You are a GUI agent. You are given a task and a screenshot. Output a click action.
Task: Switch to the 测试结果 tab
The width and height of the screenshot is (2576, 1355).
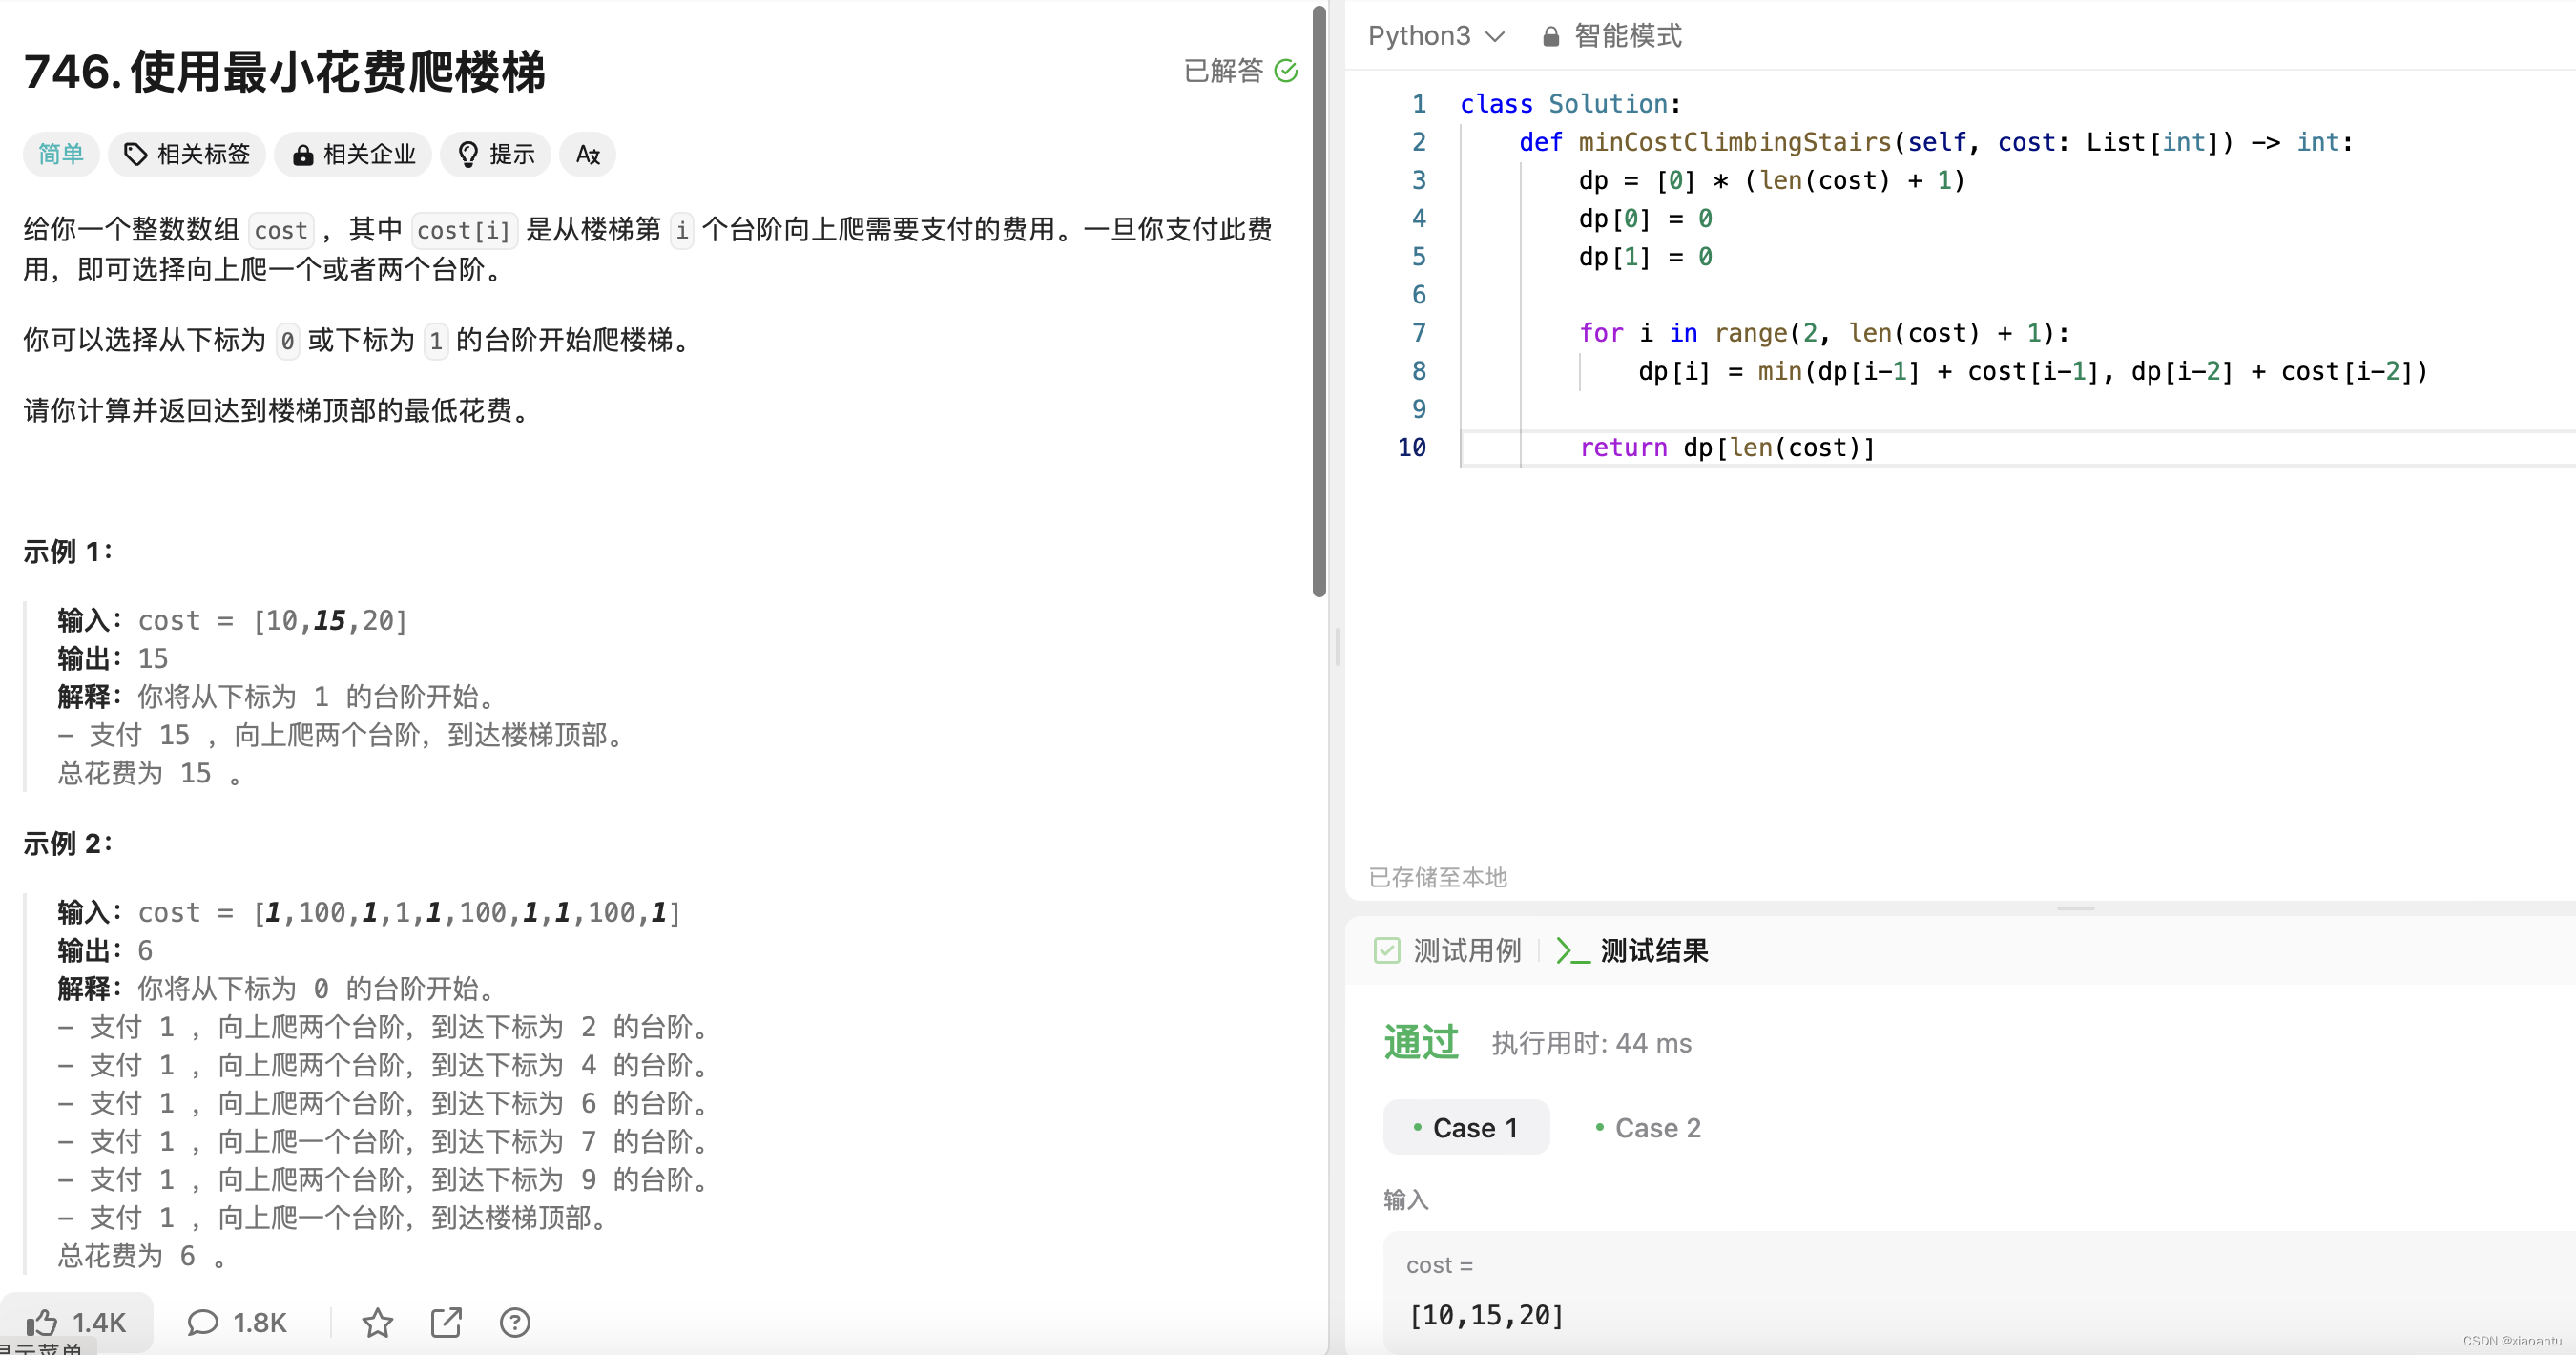(x=1633, y=950)
